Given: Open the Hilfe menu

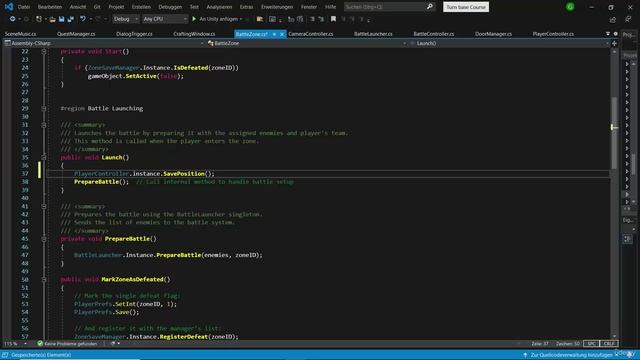Looking at the screenshot, I should click(331, 7).
